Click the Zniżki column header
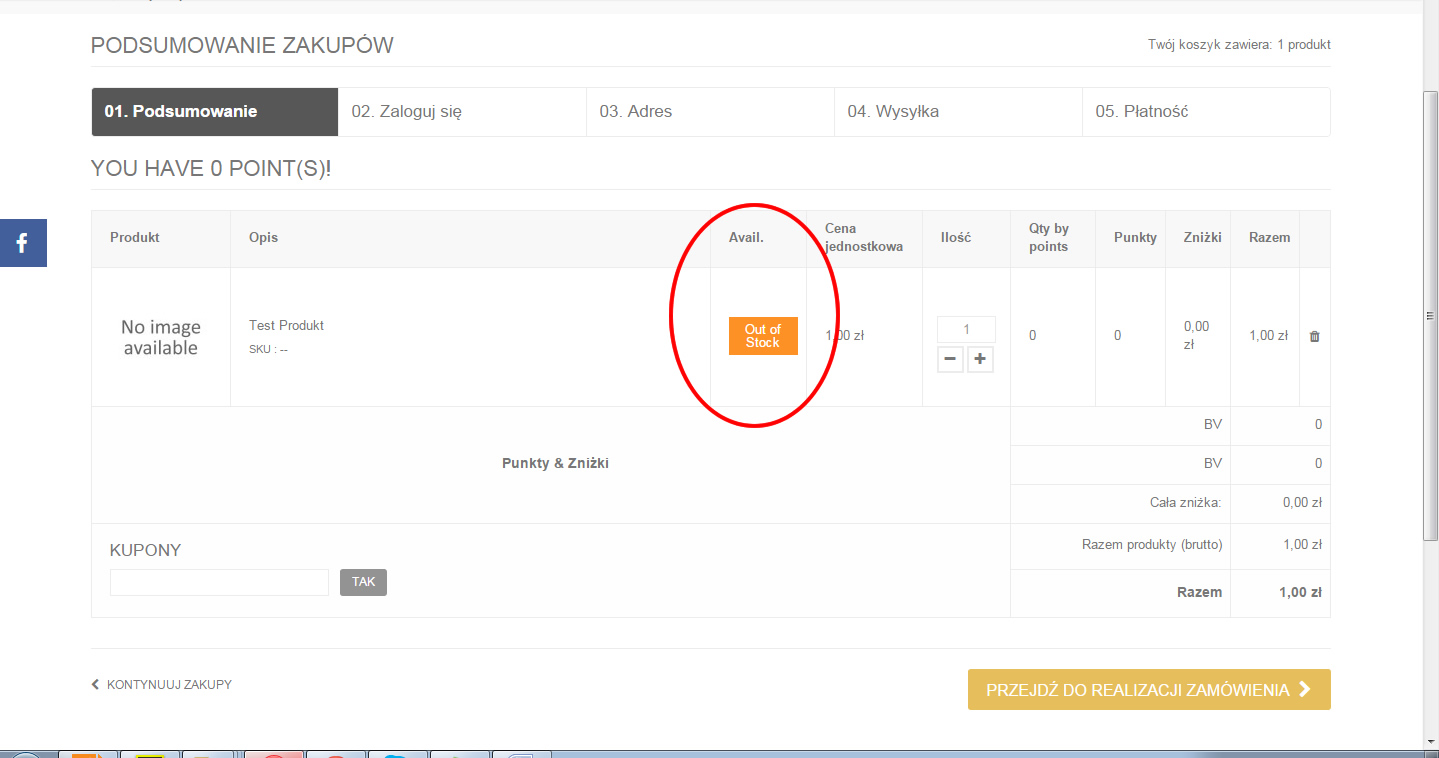 [x=1202, y=238]
